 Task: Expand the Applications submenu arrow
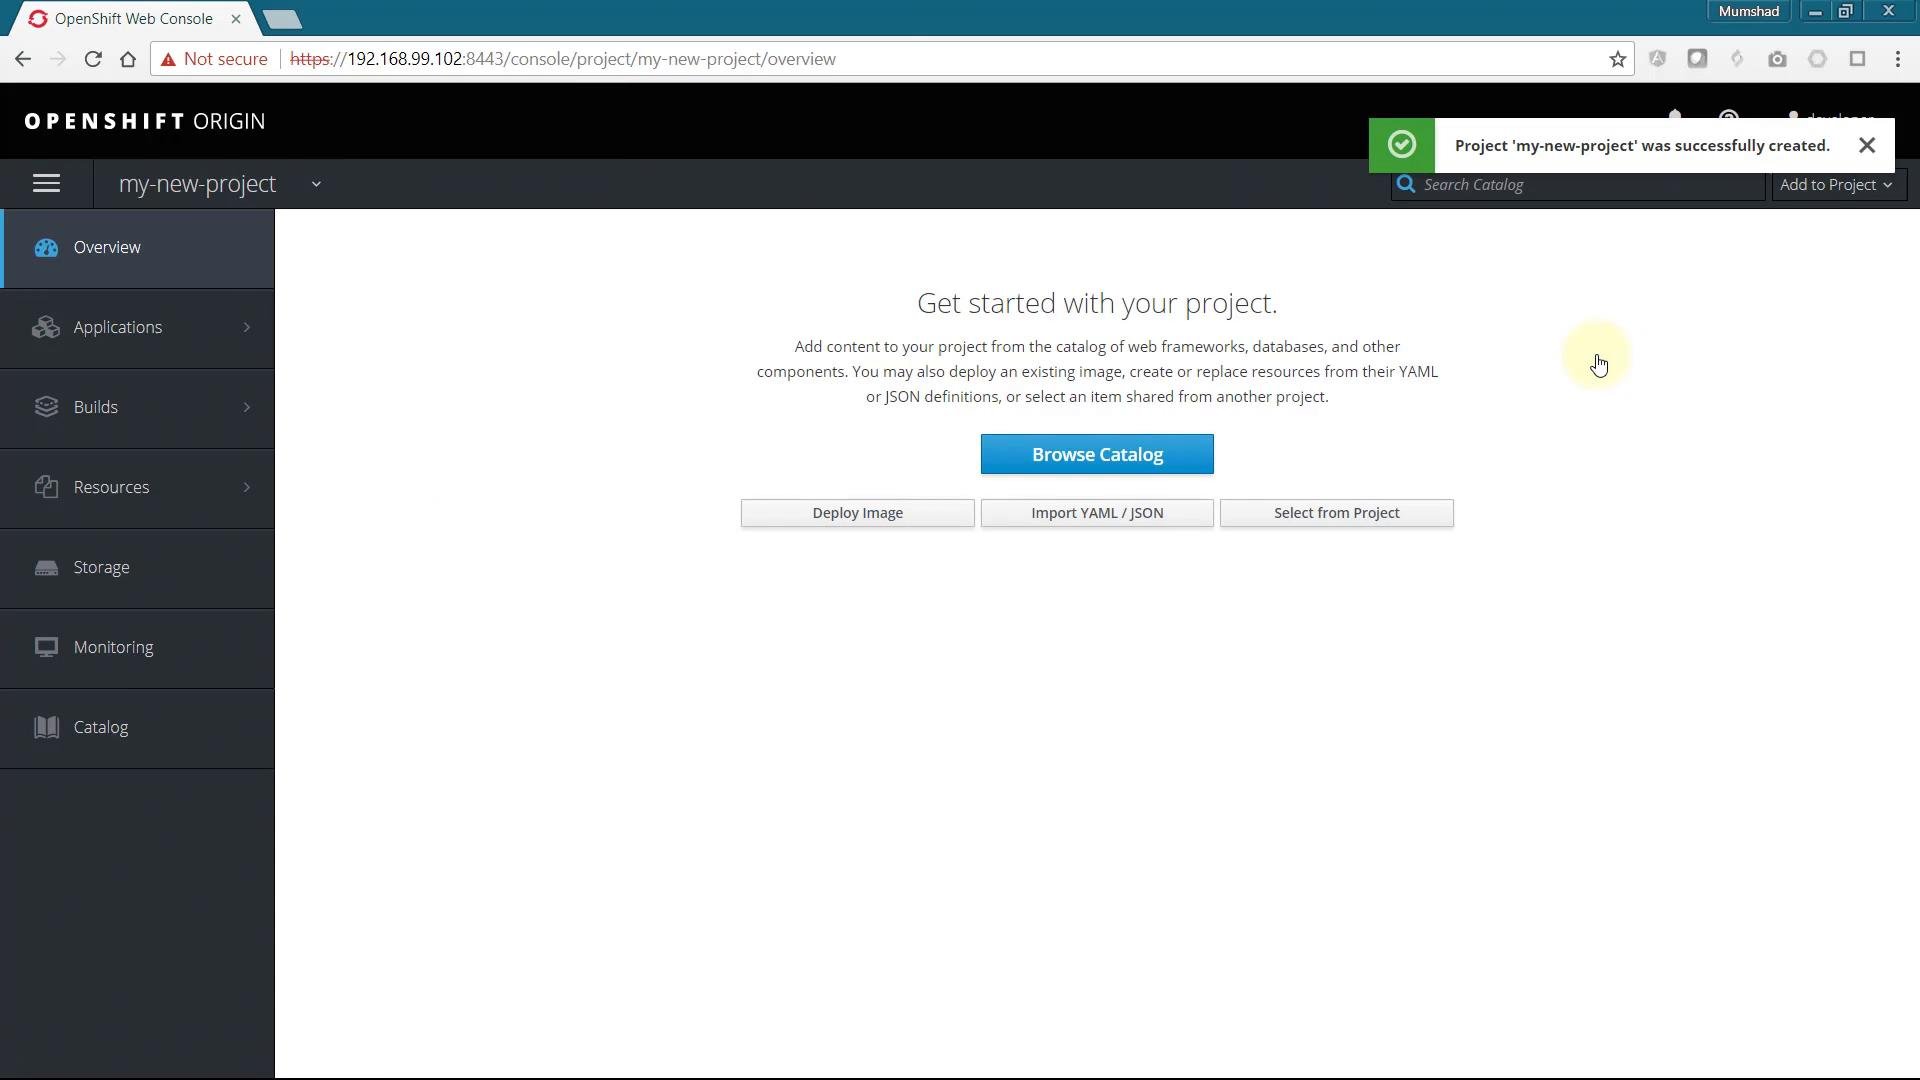247,328
